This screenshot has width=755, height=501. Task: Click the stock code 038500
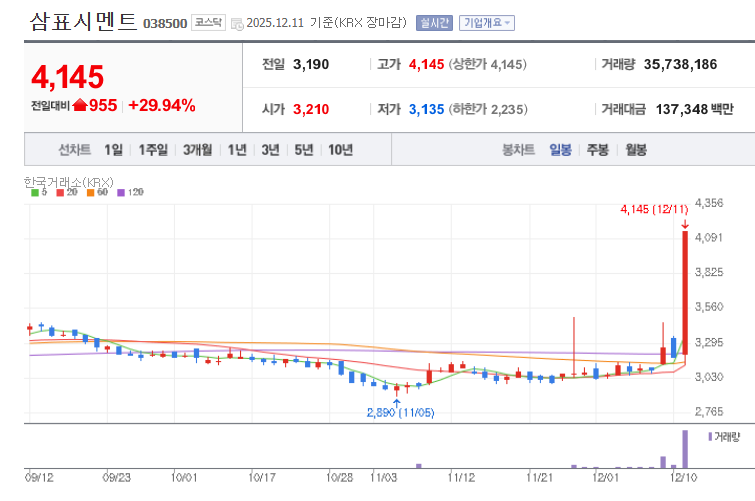coord(165,24)
